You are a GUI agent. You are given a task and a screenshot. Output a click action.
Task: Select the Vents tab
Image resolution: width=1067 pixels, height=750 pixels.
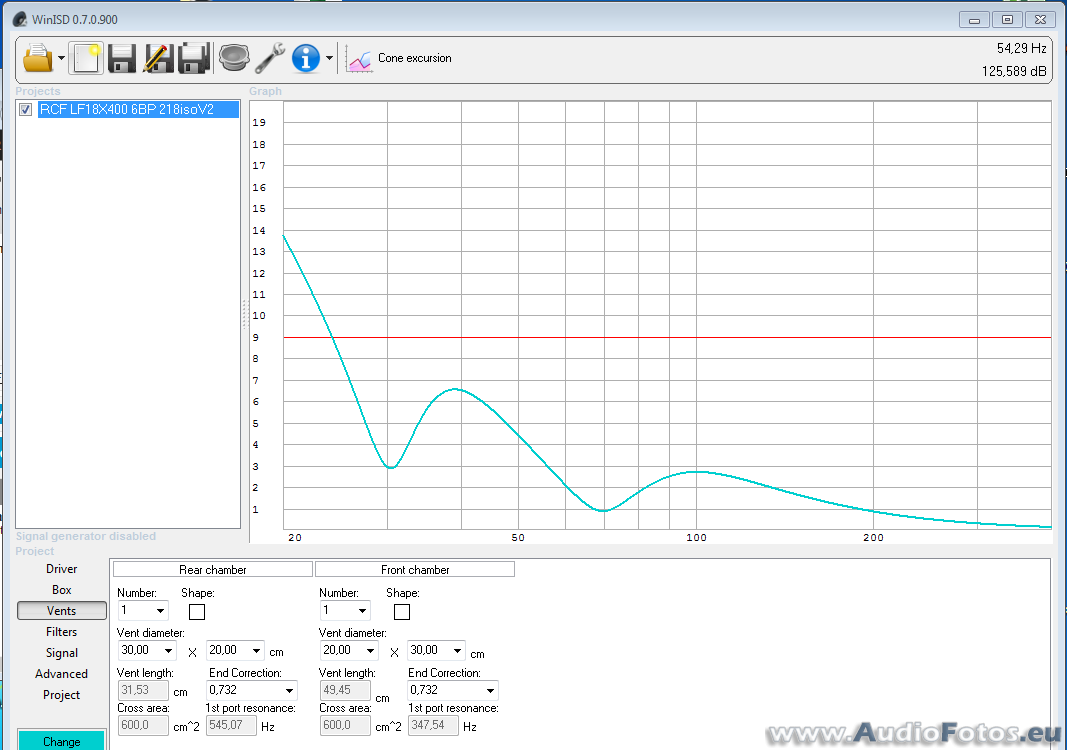click(61, 610)
